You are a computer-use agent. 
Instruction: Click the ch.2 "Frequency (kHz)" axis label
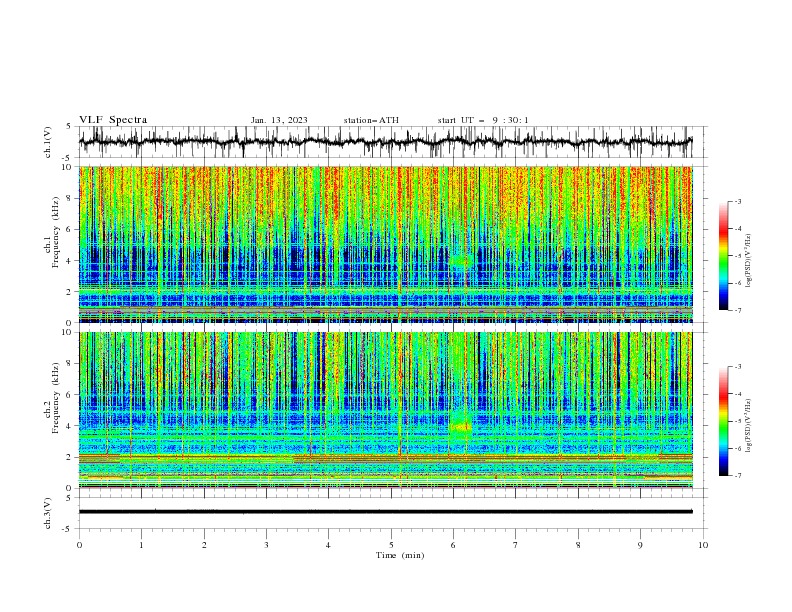(56, 398)
